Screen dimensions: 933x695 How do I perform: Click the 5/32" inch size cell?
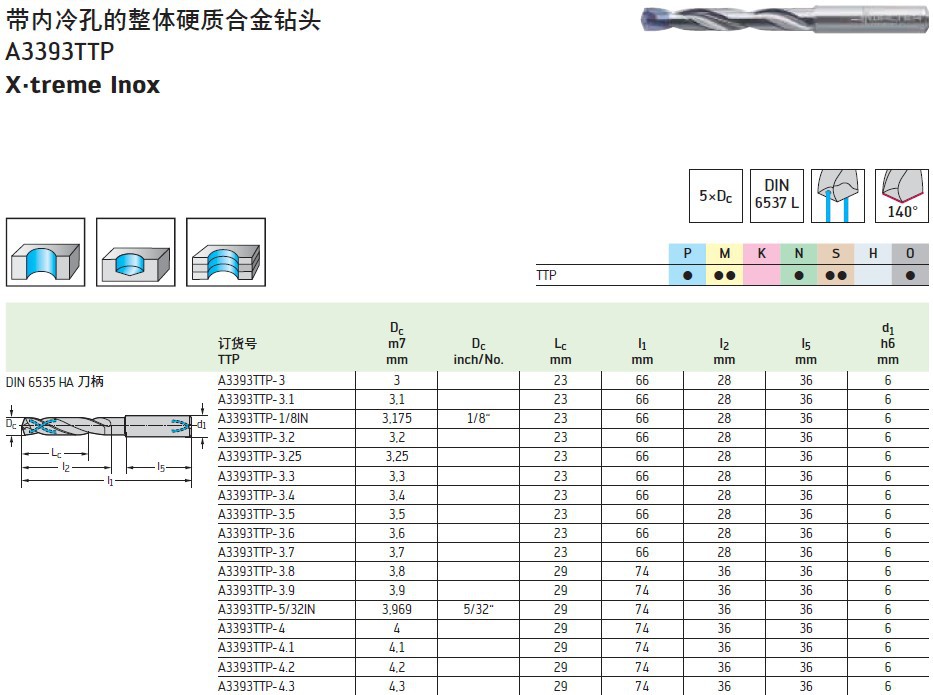(x=478, y=609)
